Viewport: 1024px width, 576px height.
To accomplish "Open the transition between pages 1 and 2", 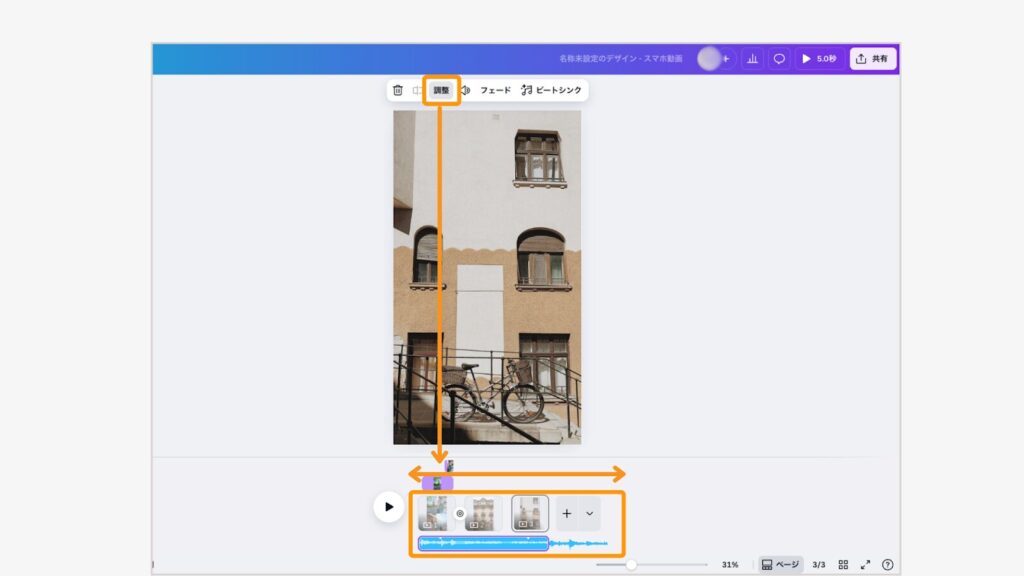I will pyautogui.click(x=460, y=513).
